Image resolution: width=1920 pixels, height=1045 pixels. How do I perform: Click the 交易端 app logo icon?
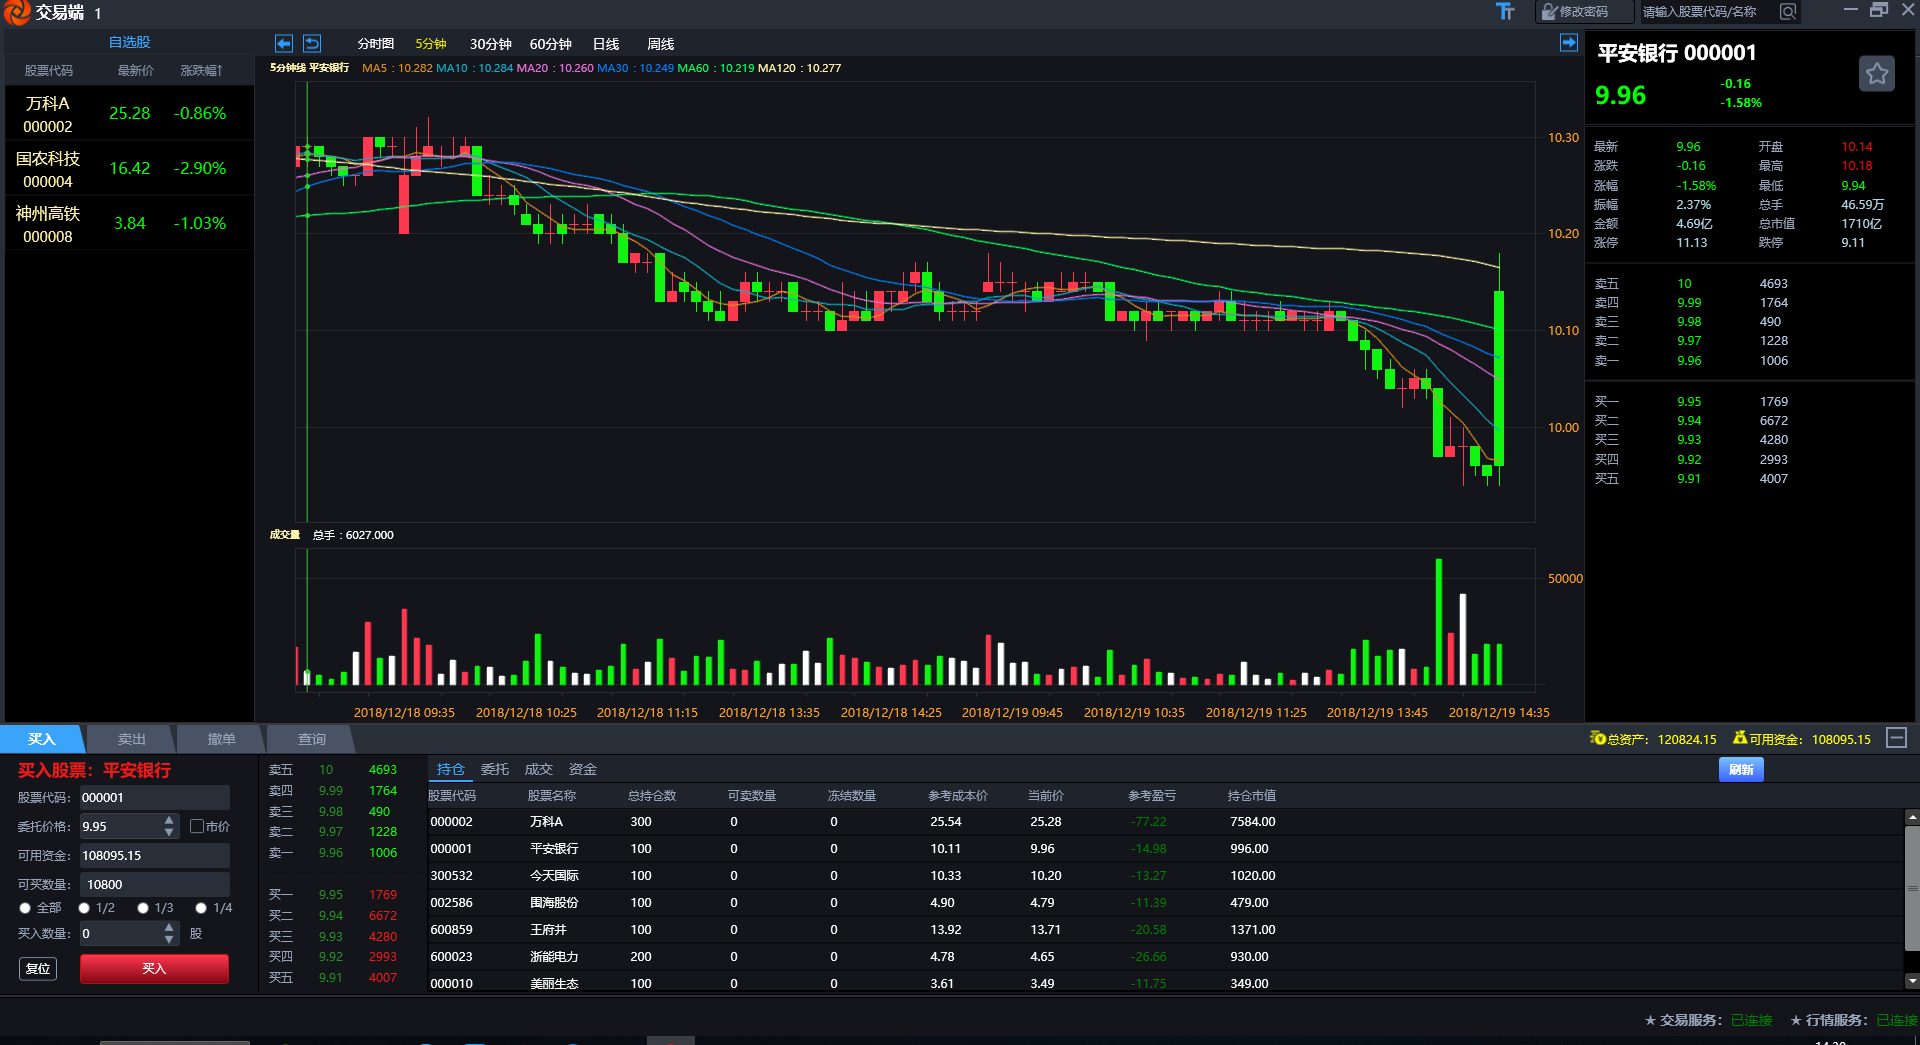(x=16, y=12)
